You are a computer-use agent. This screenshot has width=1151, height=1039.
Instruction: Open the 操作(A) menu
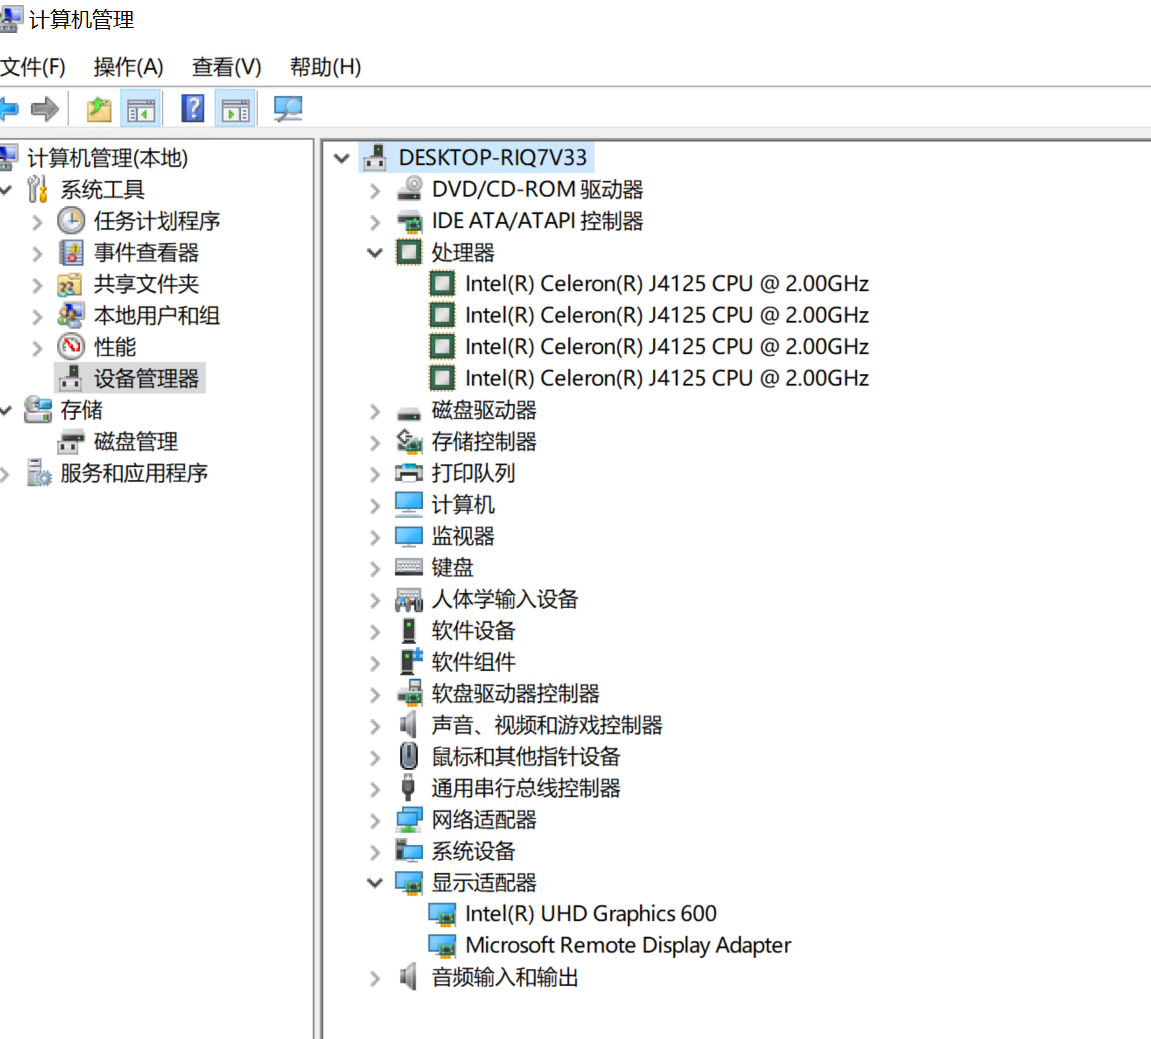pyautogui.click(x=128, y=67)
